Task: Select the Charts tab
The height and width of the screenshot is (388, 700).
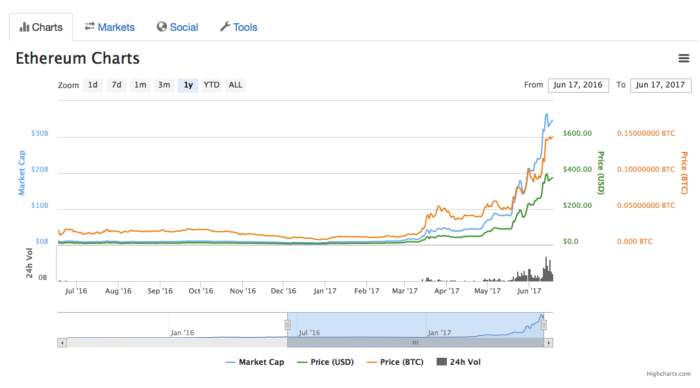Action: (x=41, y=27)
